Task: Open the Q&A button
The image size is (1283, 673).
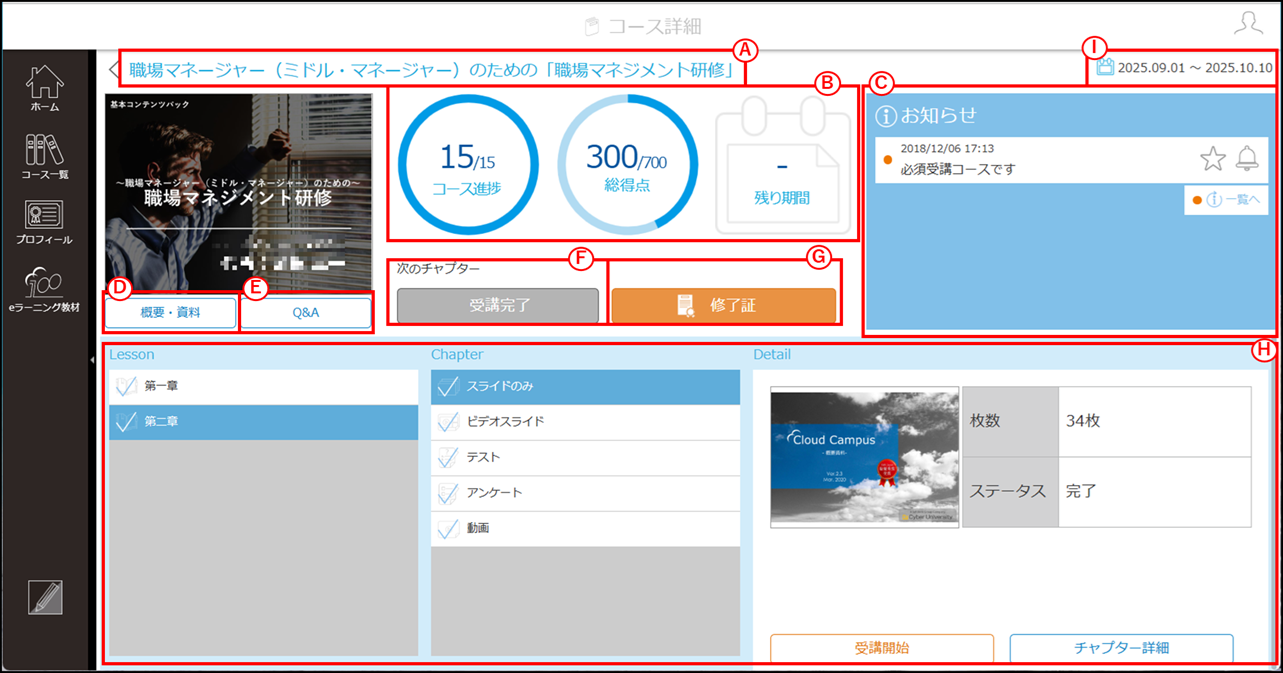Action: (306, 312)
